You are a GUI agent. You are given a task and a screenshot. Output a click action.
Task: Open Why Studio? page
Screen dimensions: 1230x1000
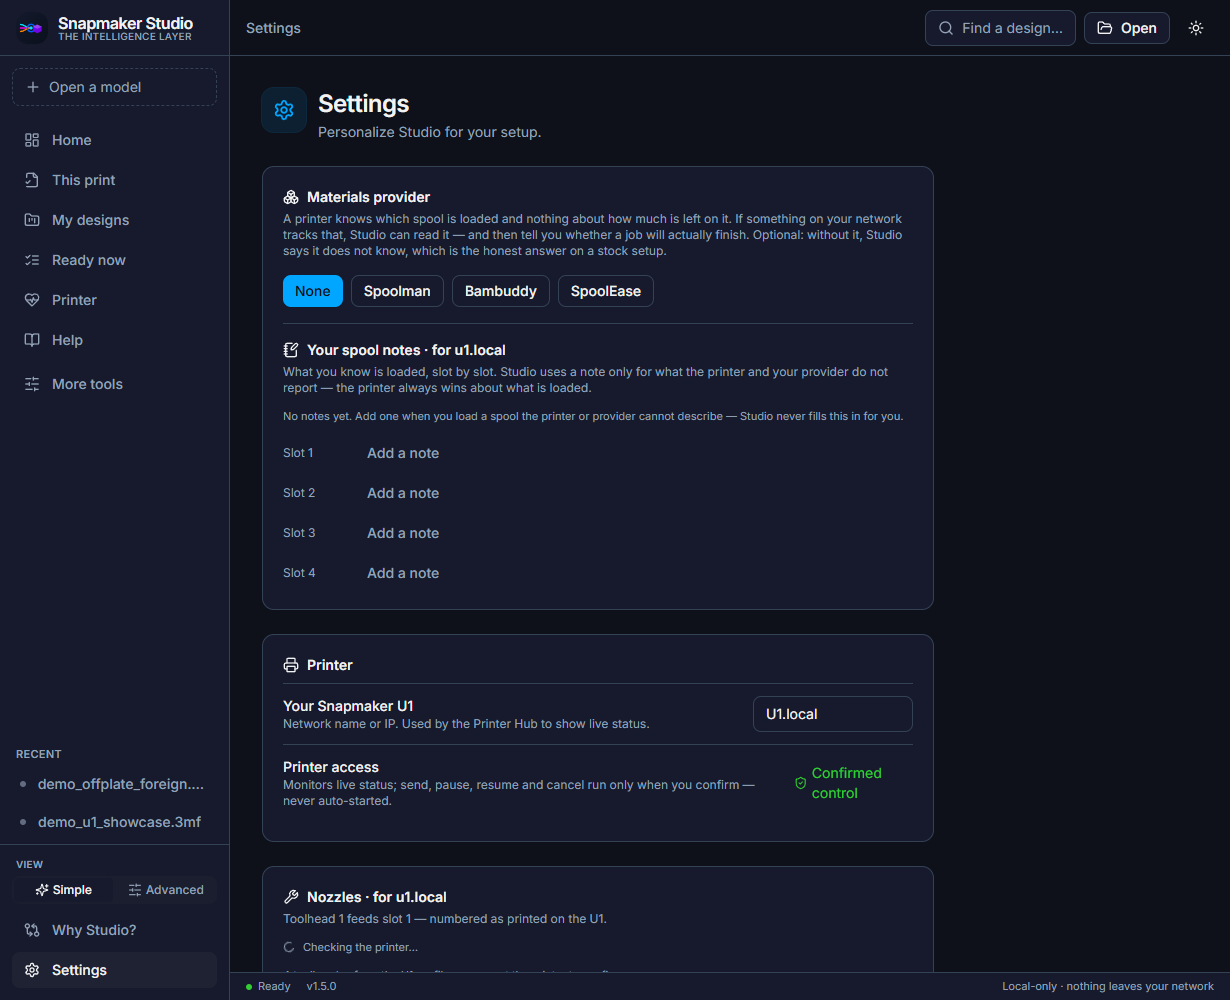point(114,930)
